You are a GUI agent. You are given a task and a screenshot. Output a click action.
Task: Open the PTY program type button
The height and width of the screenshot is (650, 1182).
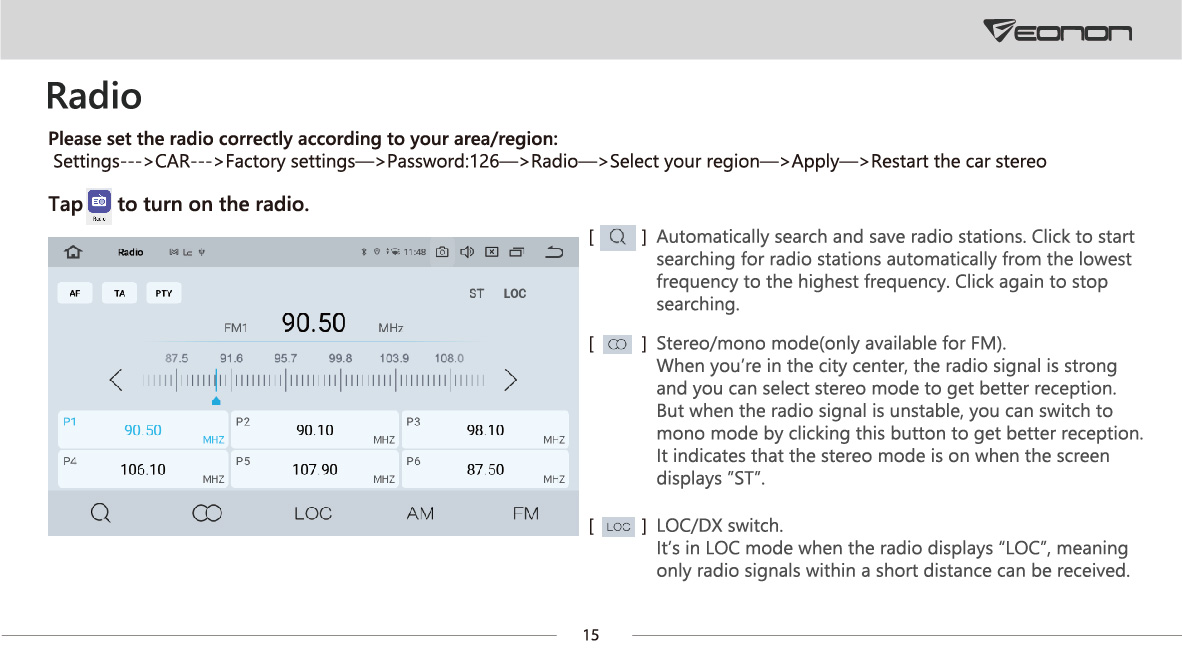point(164,293)
